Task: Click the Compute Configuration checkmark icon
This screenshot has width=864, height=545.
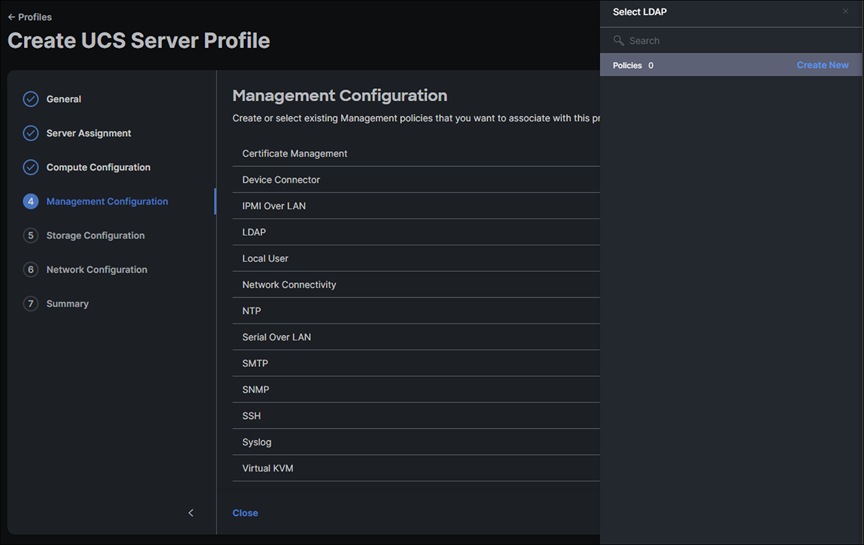Action: point(31,168)
